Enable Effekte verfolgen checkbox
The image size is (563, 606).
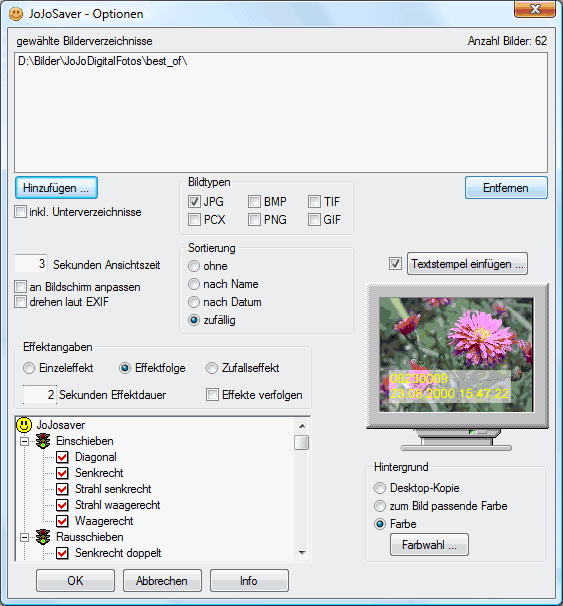tap(212, 395)
